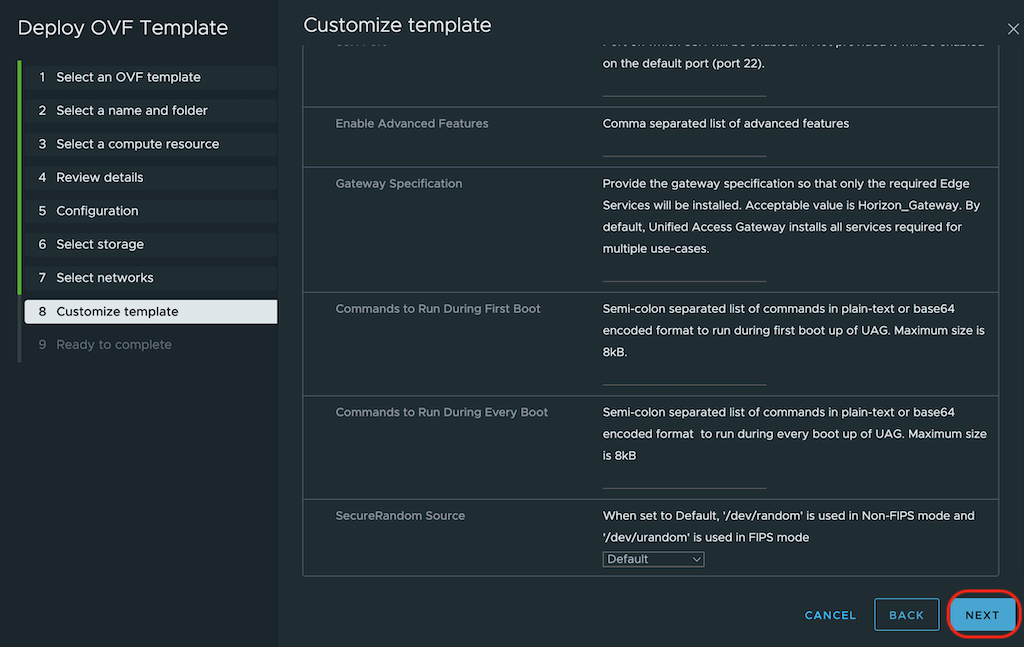1024x647 pixels.
Task: Jump to step 3 Select a compute resource
Action: coord(137,144)
